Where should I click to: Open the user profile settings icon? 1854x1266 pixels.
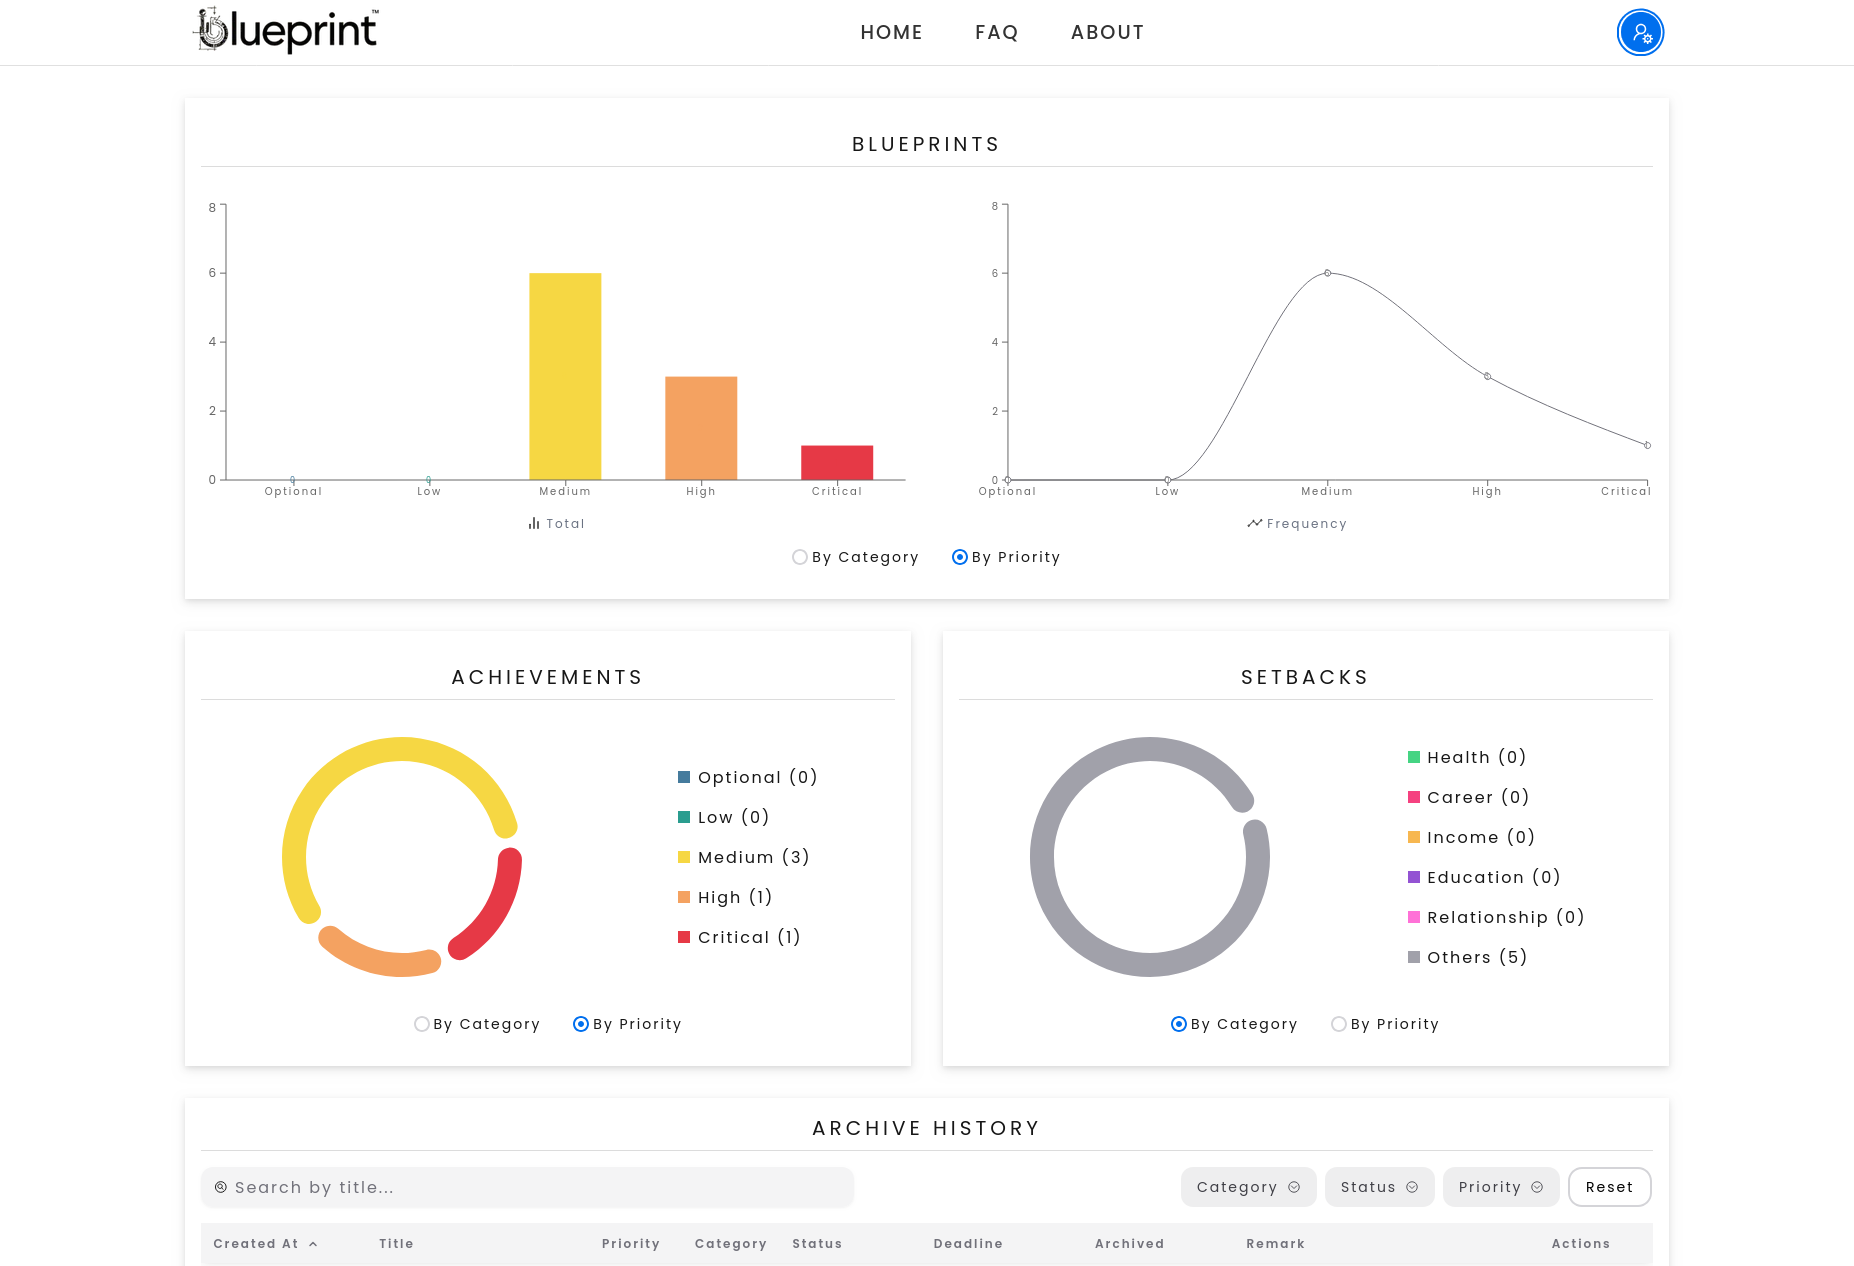1640,33
